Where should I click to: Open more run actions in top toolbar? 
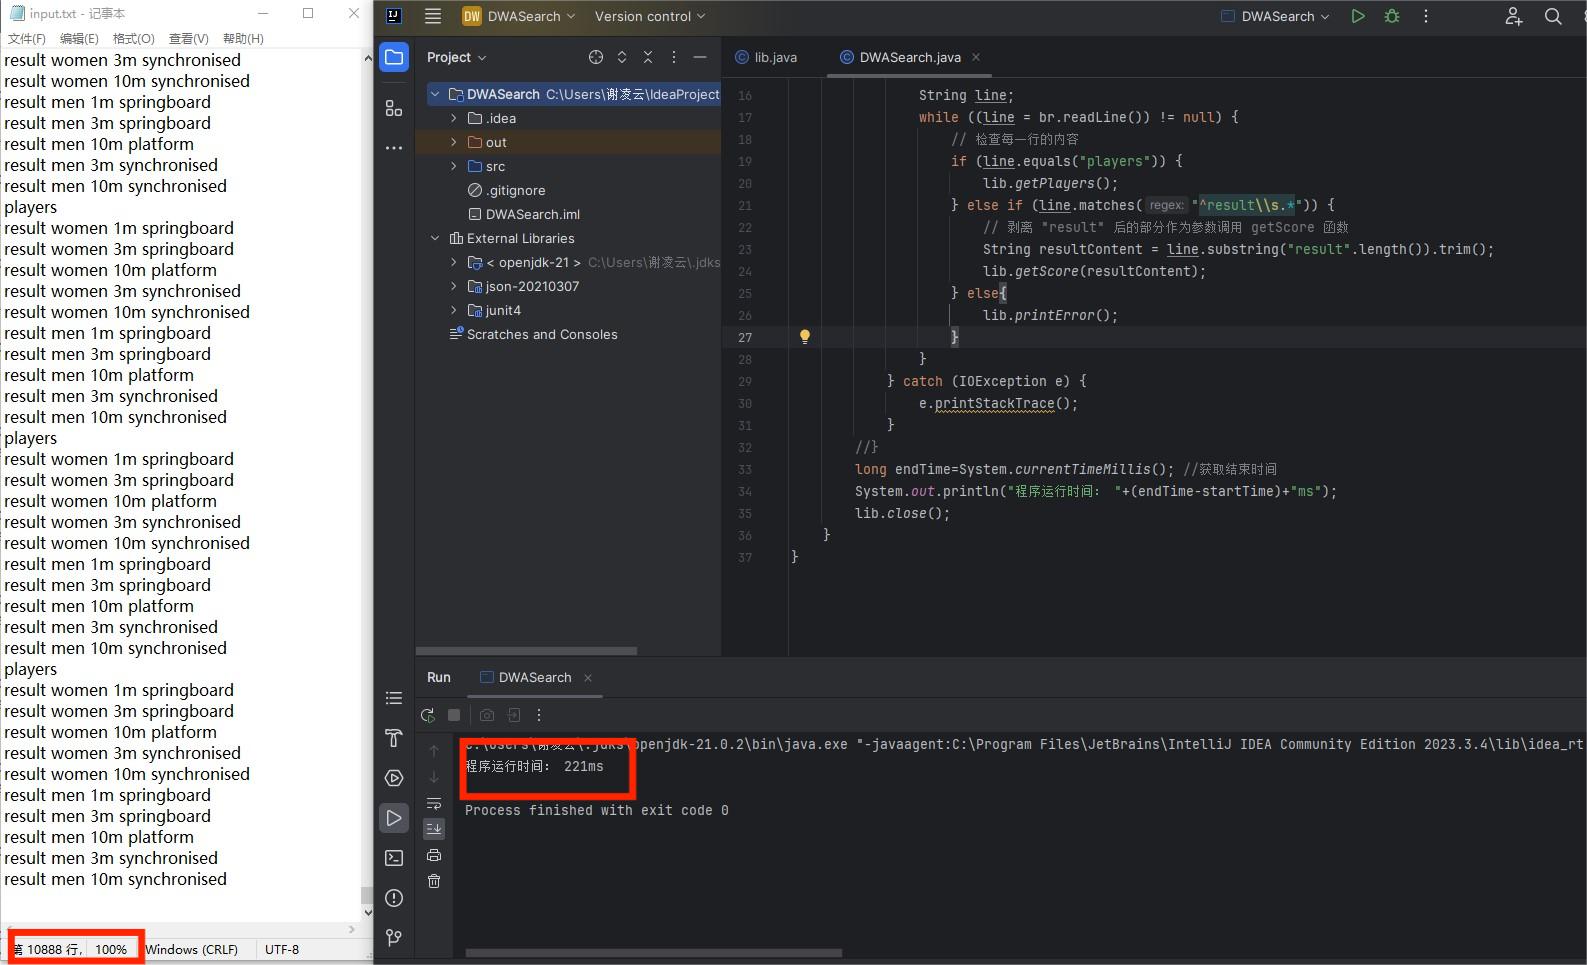coord(1426,16)
